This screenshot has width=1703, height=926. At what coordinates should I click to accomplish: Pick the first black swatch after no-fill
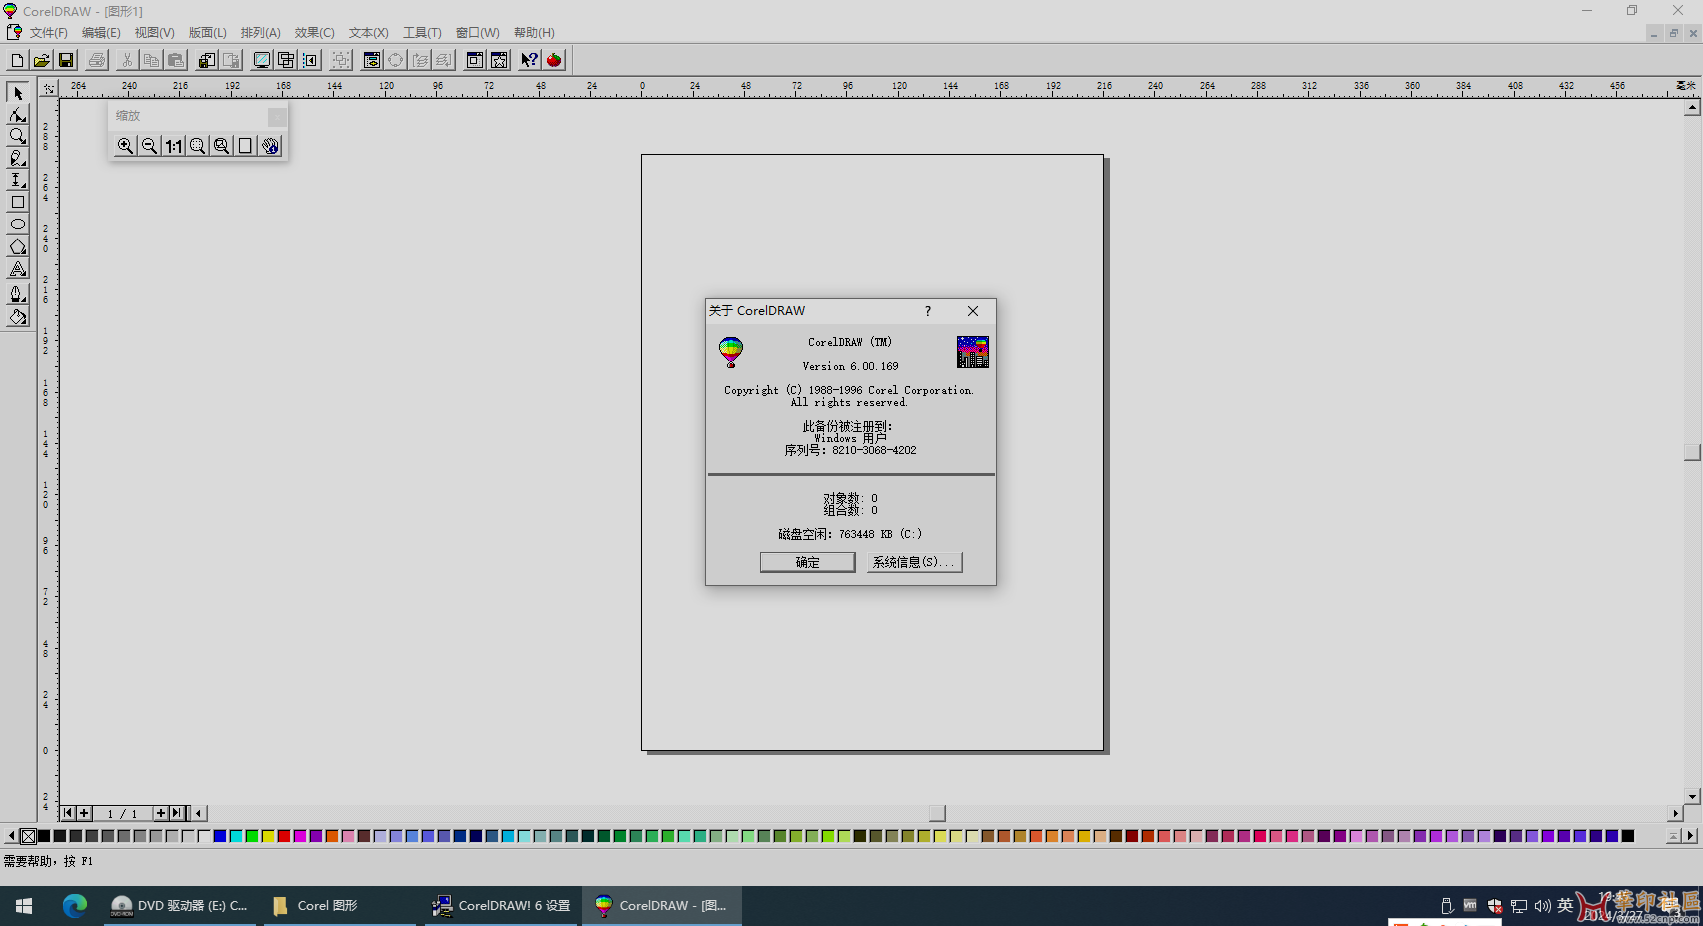pyautogui.click(x=44, y=836)
